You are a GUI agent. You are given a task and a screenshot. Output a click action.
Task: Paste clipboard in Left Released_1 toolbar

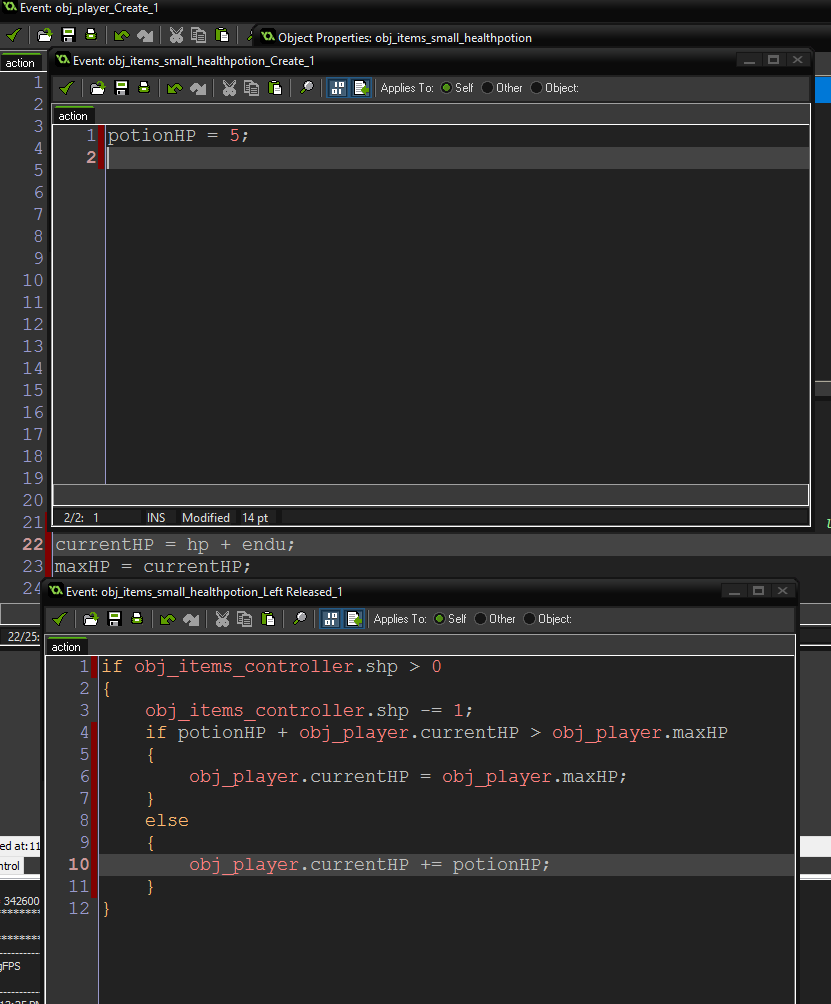pyautogui.click(x=268, y=619)
